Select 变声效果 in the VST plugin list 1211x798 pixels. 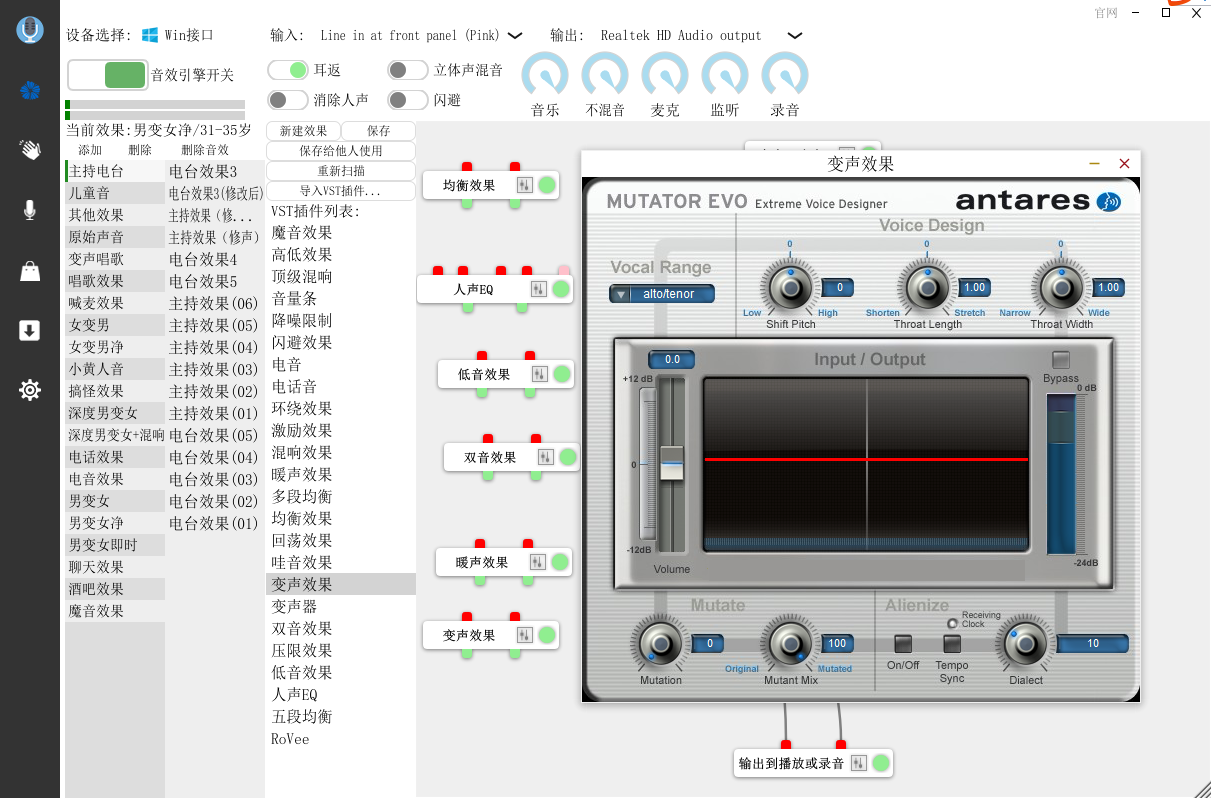tap(341, 584)
